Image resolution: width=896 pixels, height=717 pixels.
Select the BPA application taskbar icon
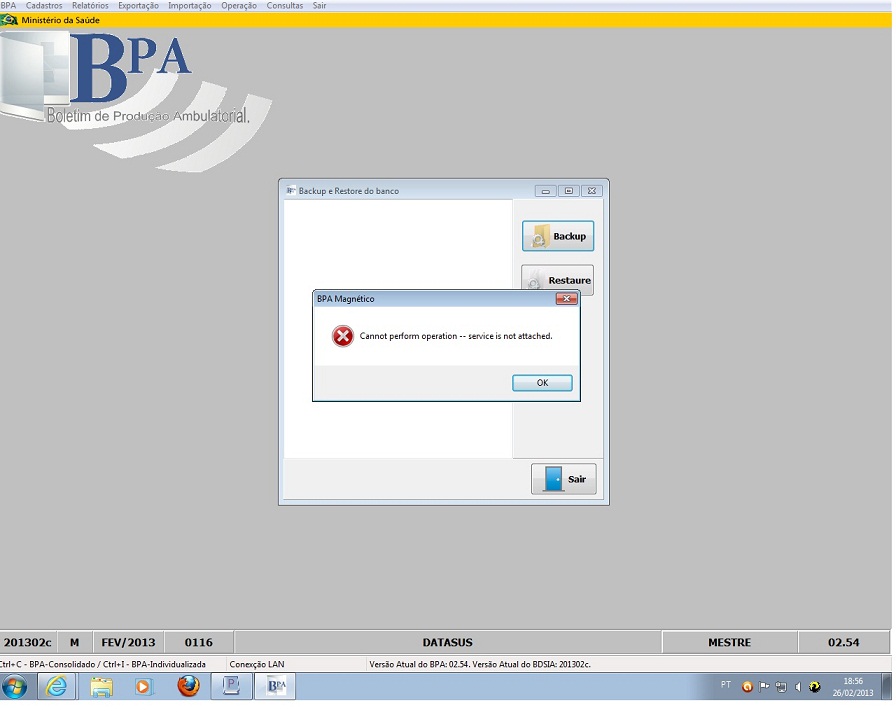pos(276,686)
